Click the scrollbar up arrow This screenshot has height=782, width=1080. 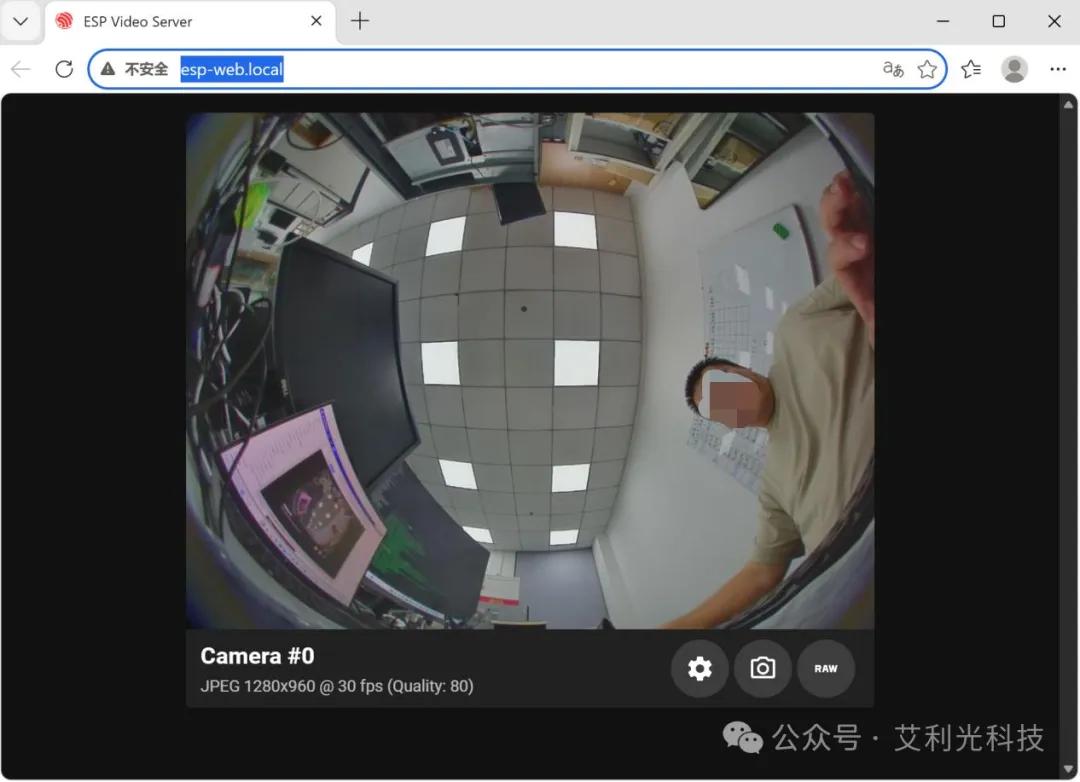(1068, 105)
